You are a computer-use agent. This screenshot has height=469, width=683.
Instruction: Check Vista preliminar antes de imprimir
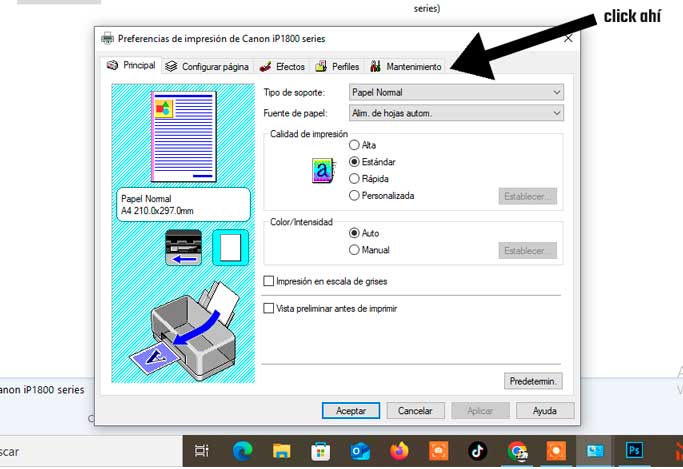click(268, 309)
